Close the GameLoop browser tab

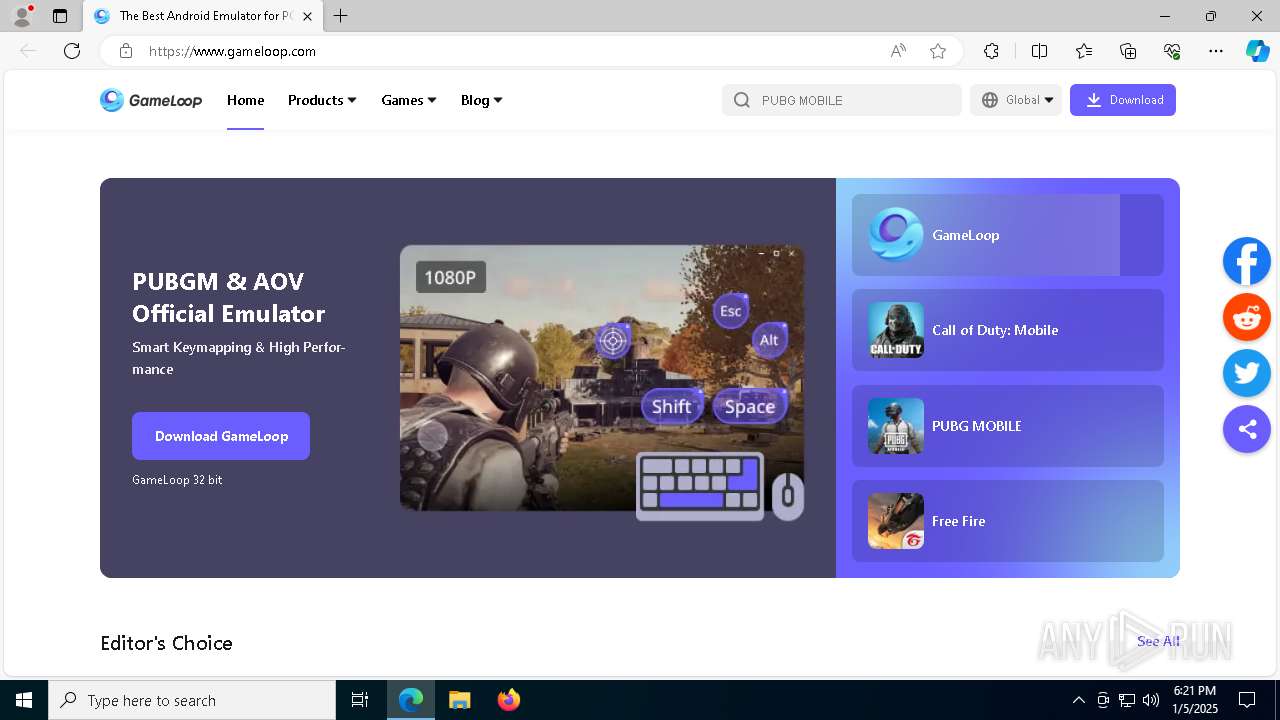[x=307, y=16]
